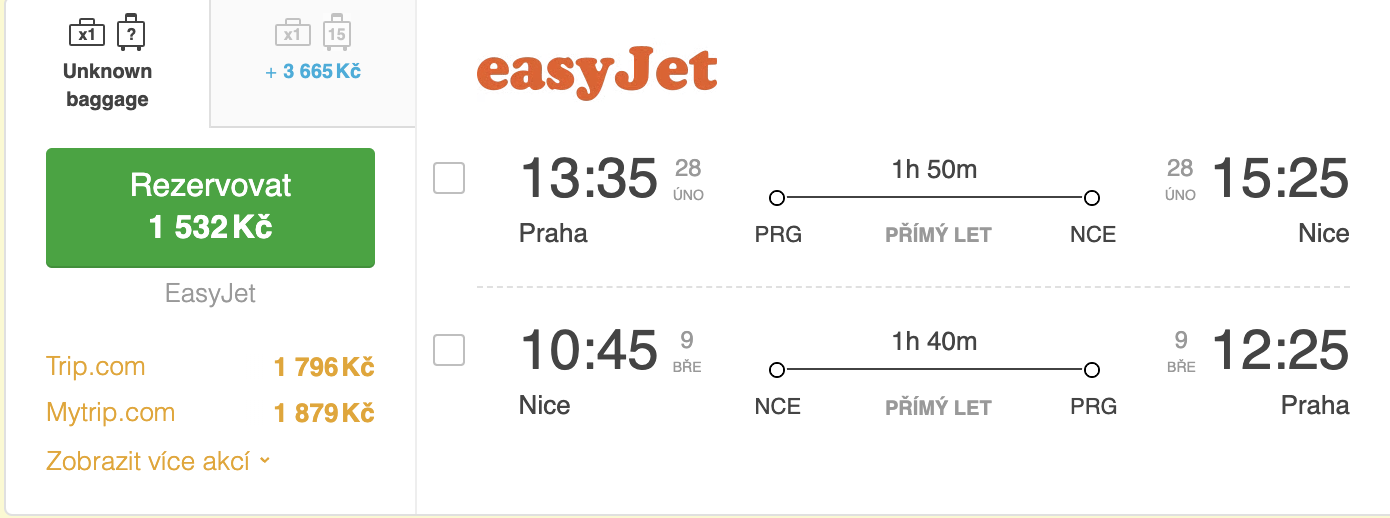Tick the checkbox for the 10:45 Nice flight
Image resolution: width=1390 pixels, height=518 pixels.
[449, 350]
